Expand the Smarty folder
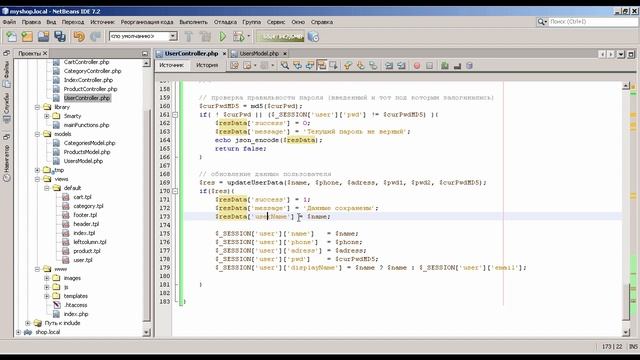640x360 pixels. tap(47, 116)
